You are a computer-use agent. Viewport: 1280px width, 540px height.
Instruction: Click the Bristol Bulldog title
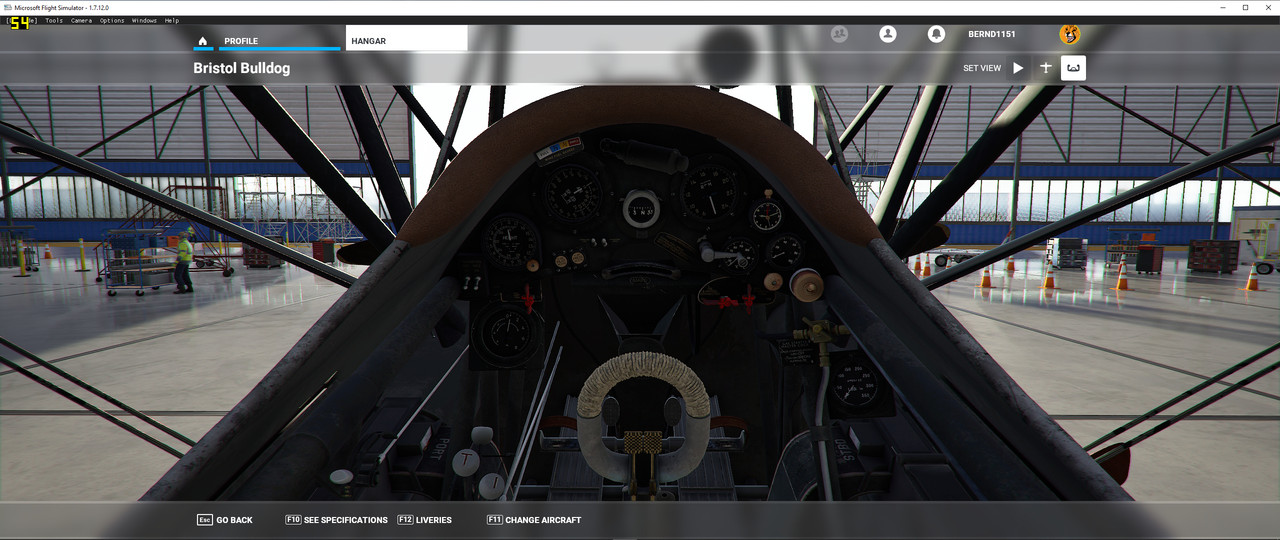(242, 68)
